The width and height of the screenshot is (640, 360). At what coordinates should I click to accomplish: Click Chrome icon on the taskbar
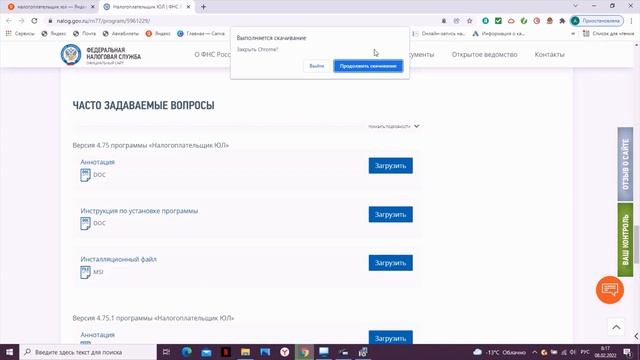pyautogui.click(x=304, y=352)
